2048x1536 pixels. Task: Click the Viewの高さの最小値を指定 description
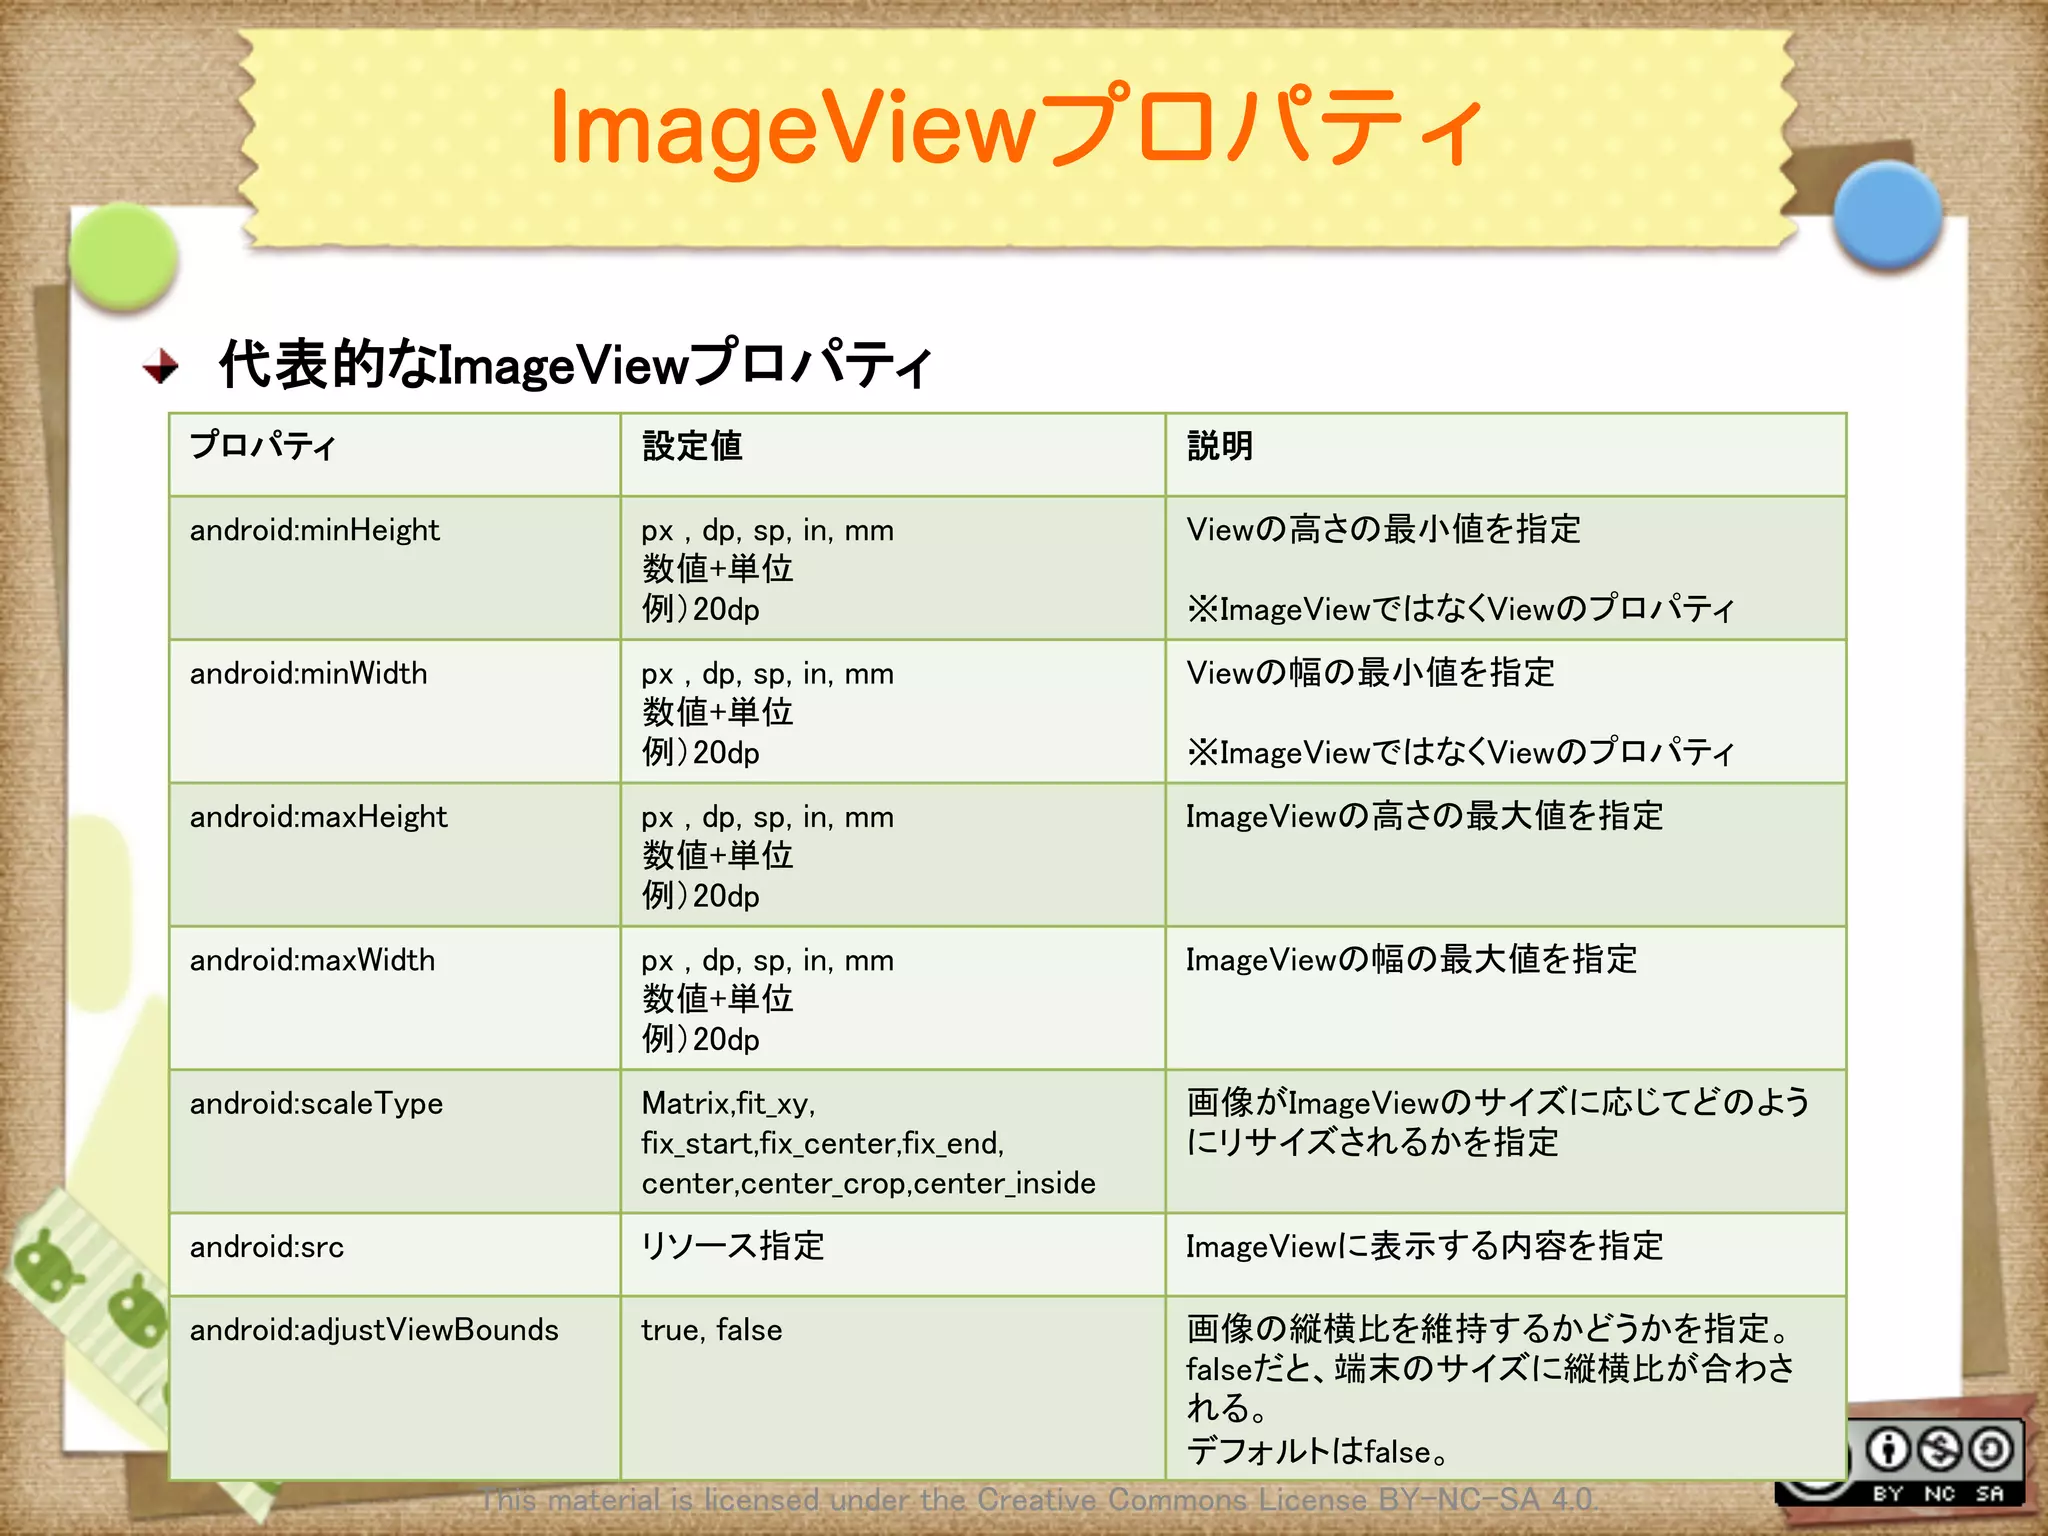[1384, 529]
